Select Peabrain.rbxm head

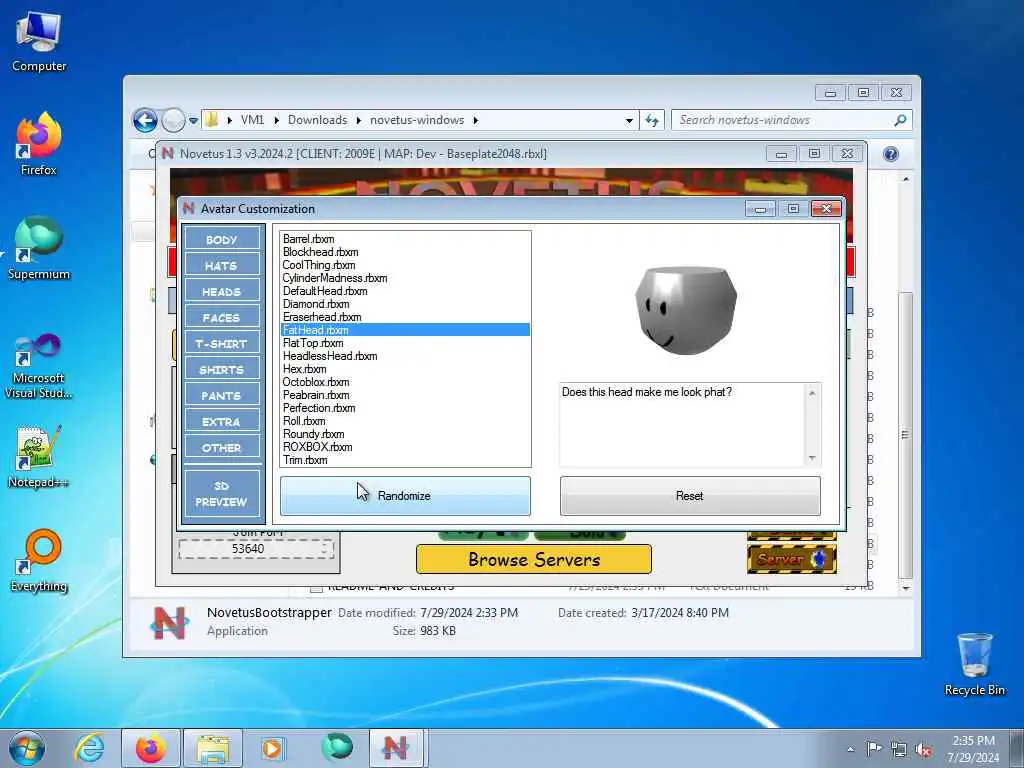point(405,395)
